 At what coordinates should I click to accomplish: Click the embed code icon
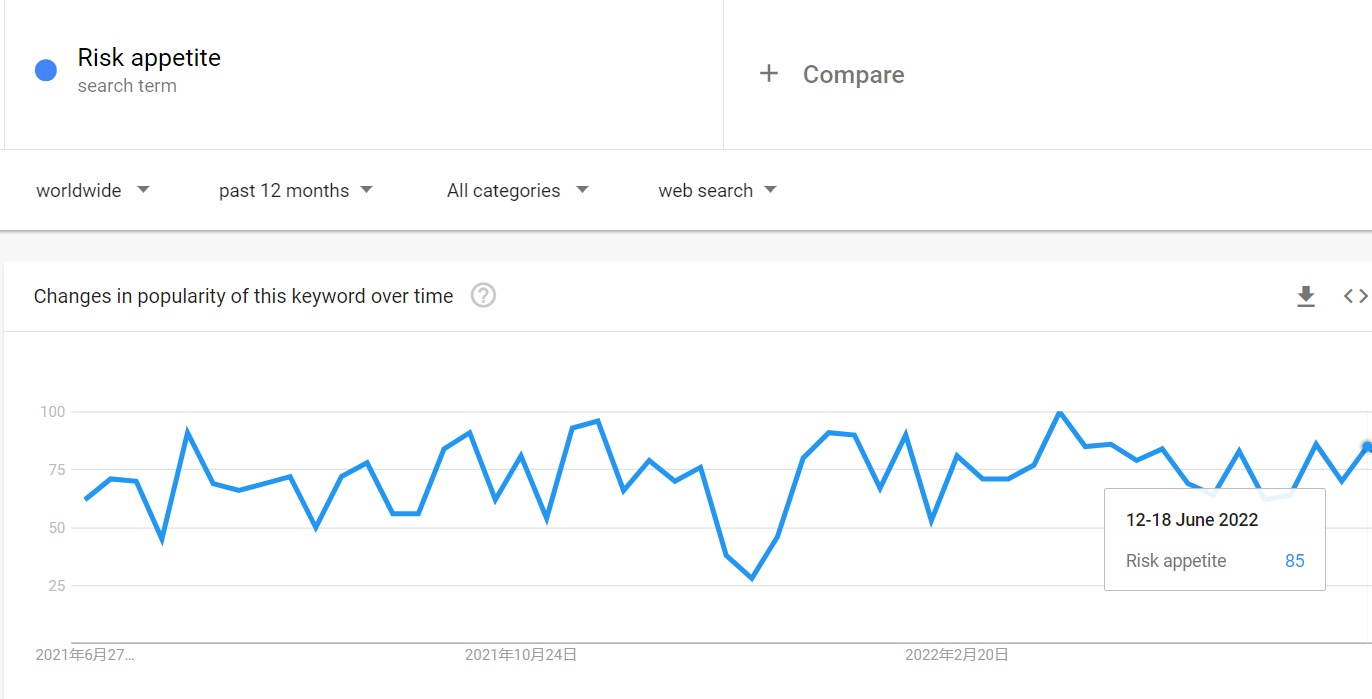pos(1355,296)
